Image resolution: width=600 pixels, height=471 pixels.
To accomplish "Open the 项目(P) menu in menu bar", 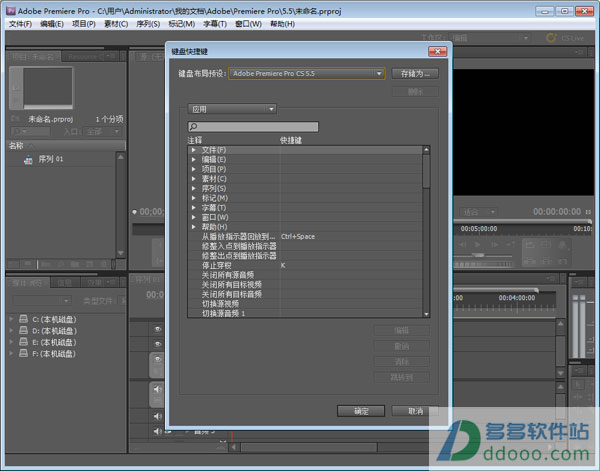I will pos(84,24).
